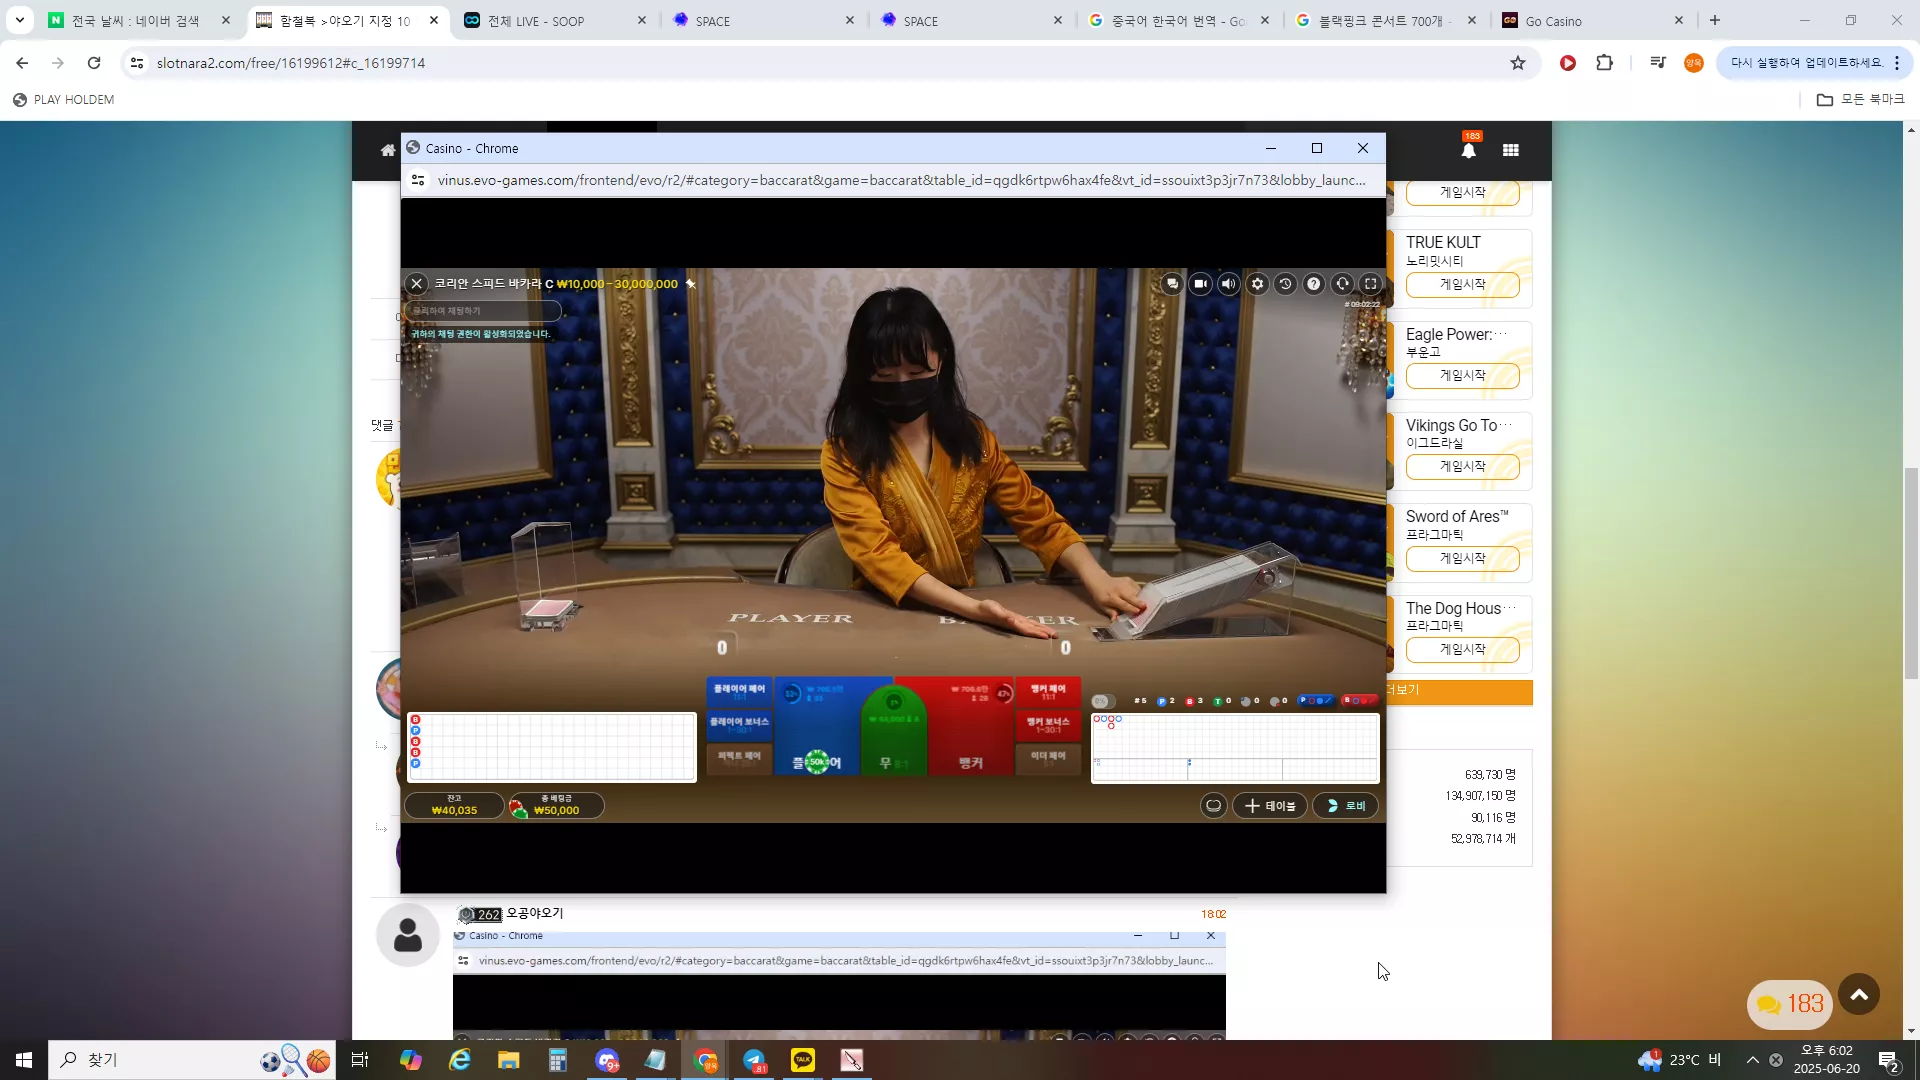Open notification bell with 183 badge

click(x=1468, y=150)
